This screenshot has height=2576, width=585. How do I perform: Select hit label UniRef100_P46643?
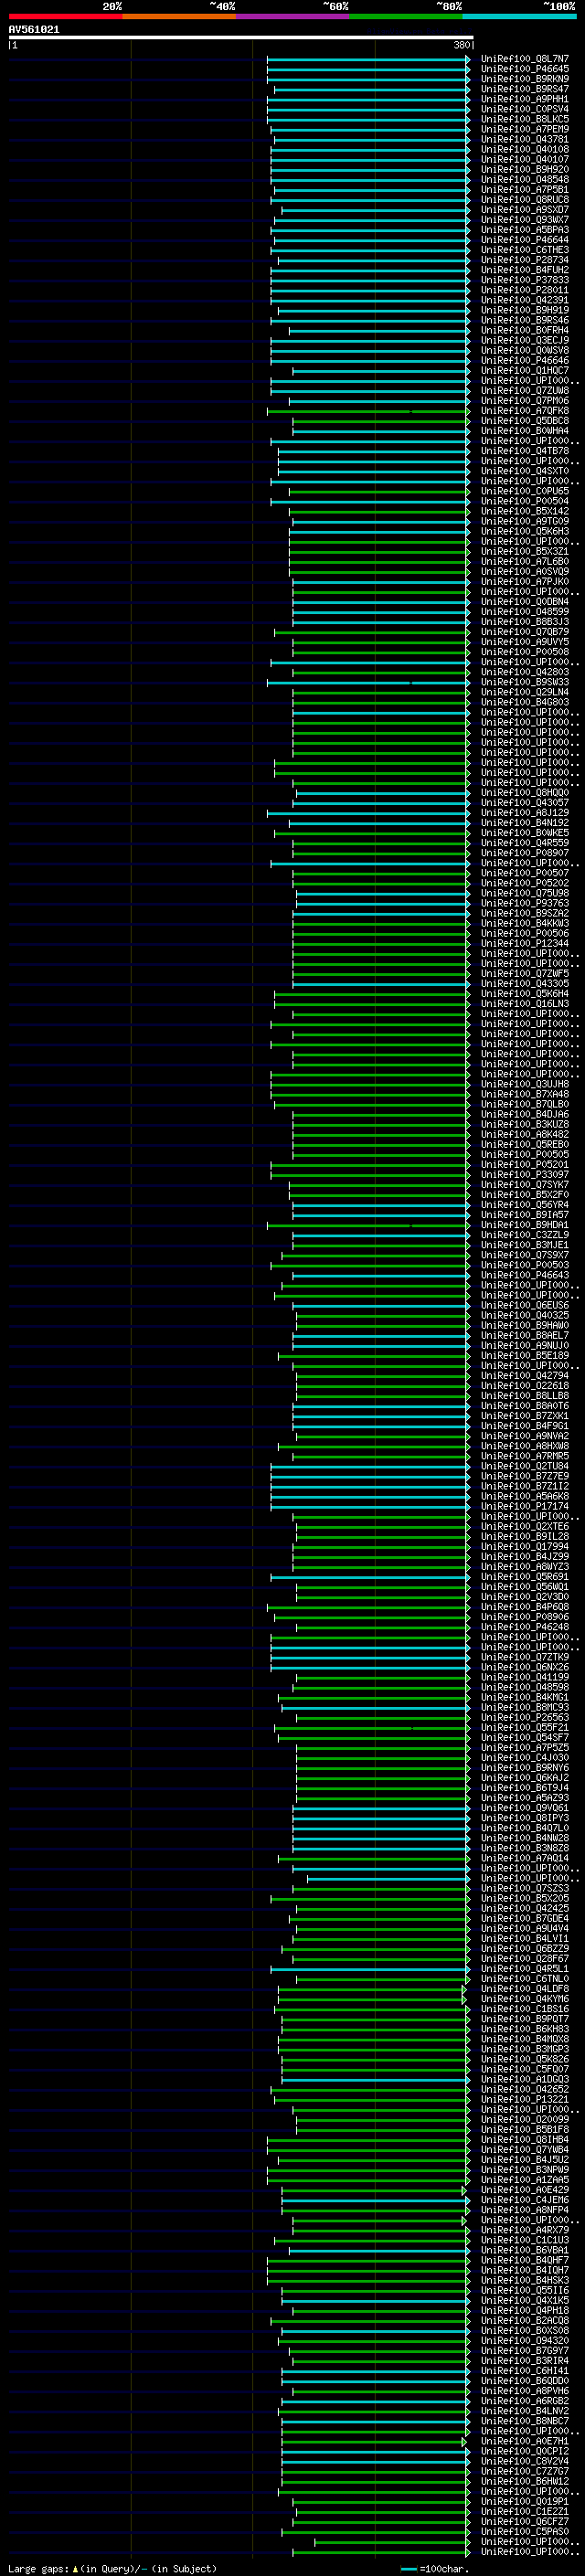[525, 1275]
